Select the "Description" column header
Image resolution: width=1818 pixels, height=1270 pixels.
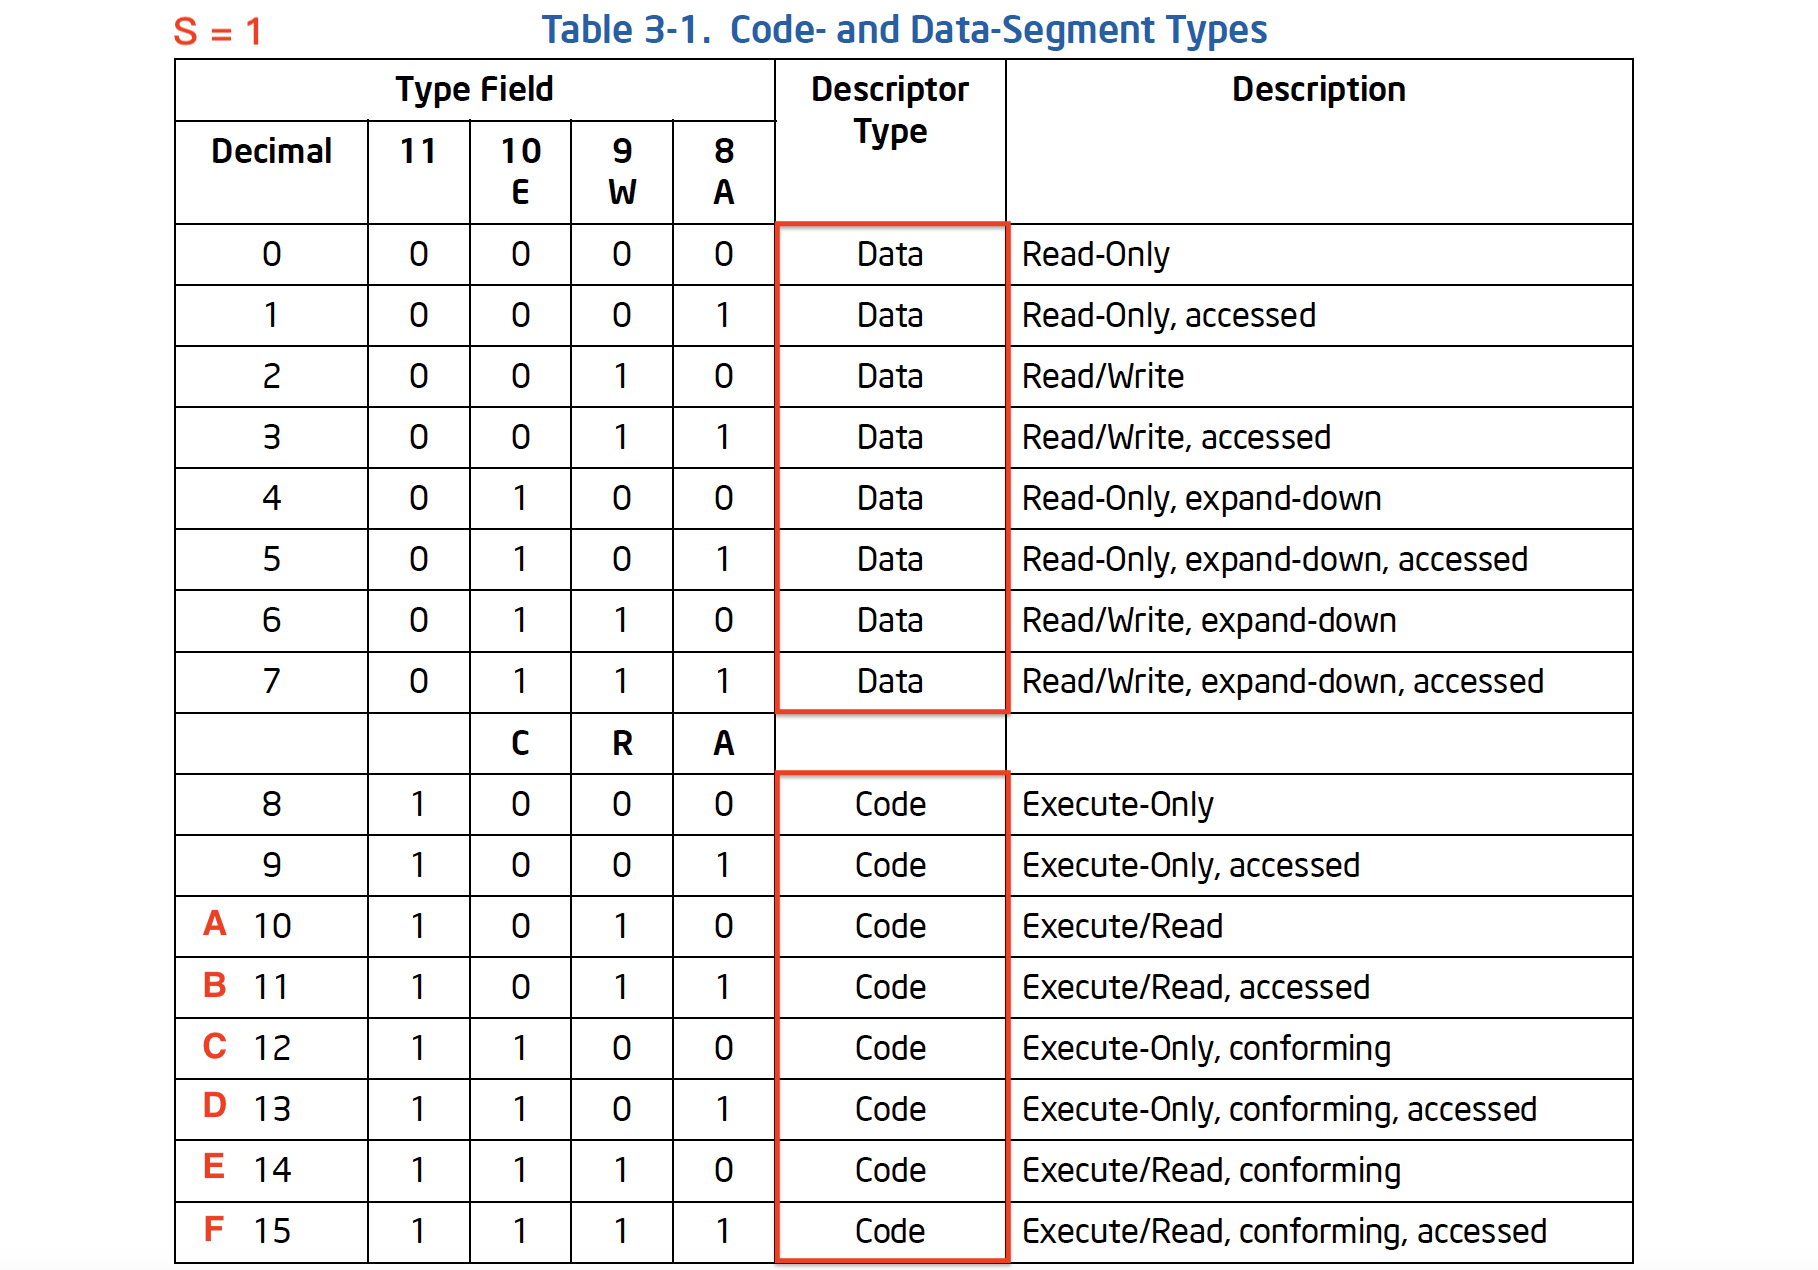[1318, 90]
